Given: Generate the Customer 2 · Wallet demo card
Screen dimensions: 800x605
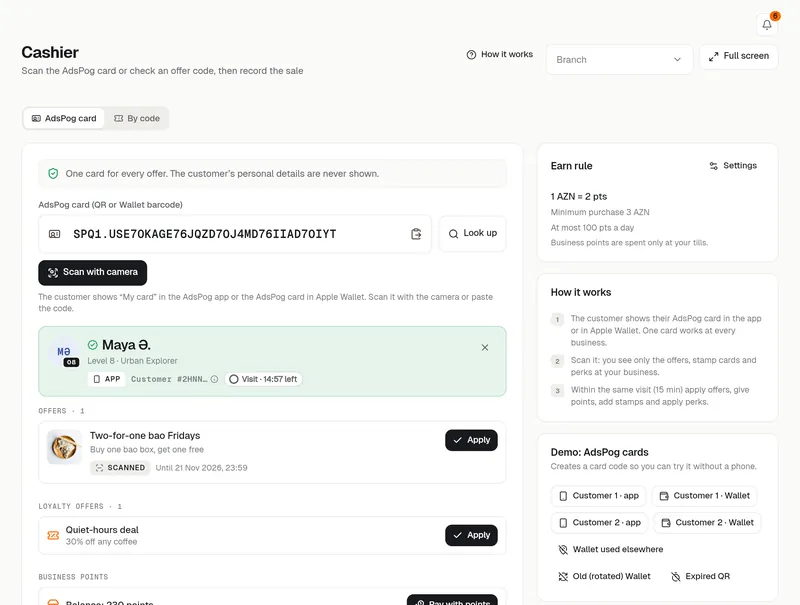Looking at the screenshot, I should [707, 523].
